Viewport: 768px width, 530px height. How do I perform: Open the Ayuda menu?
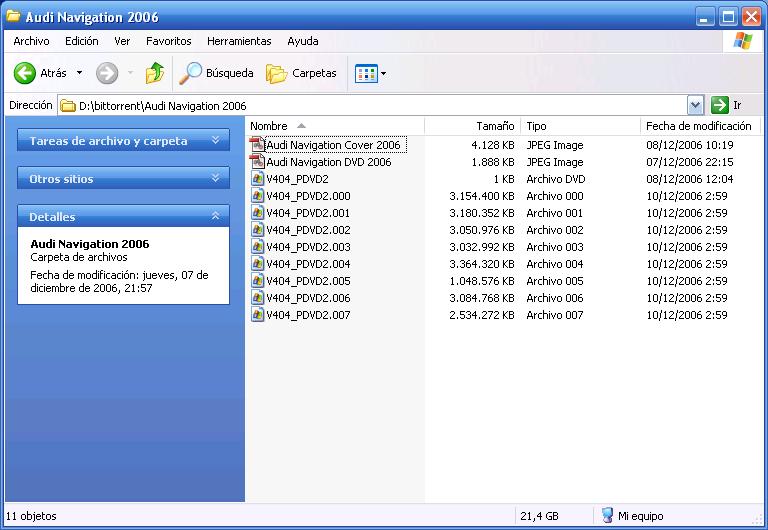point(303,41)
